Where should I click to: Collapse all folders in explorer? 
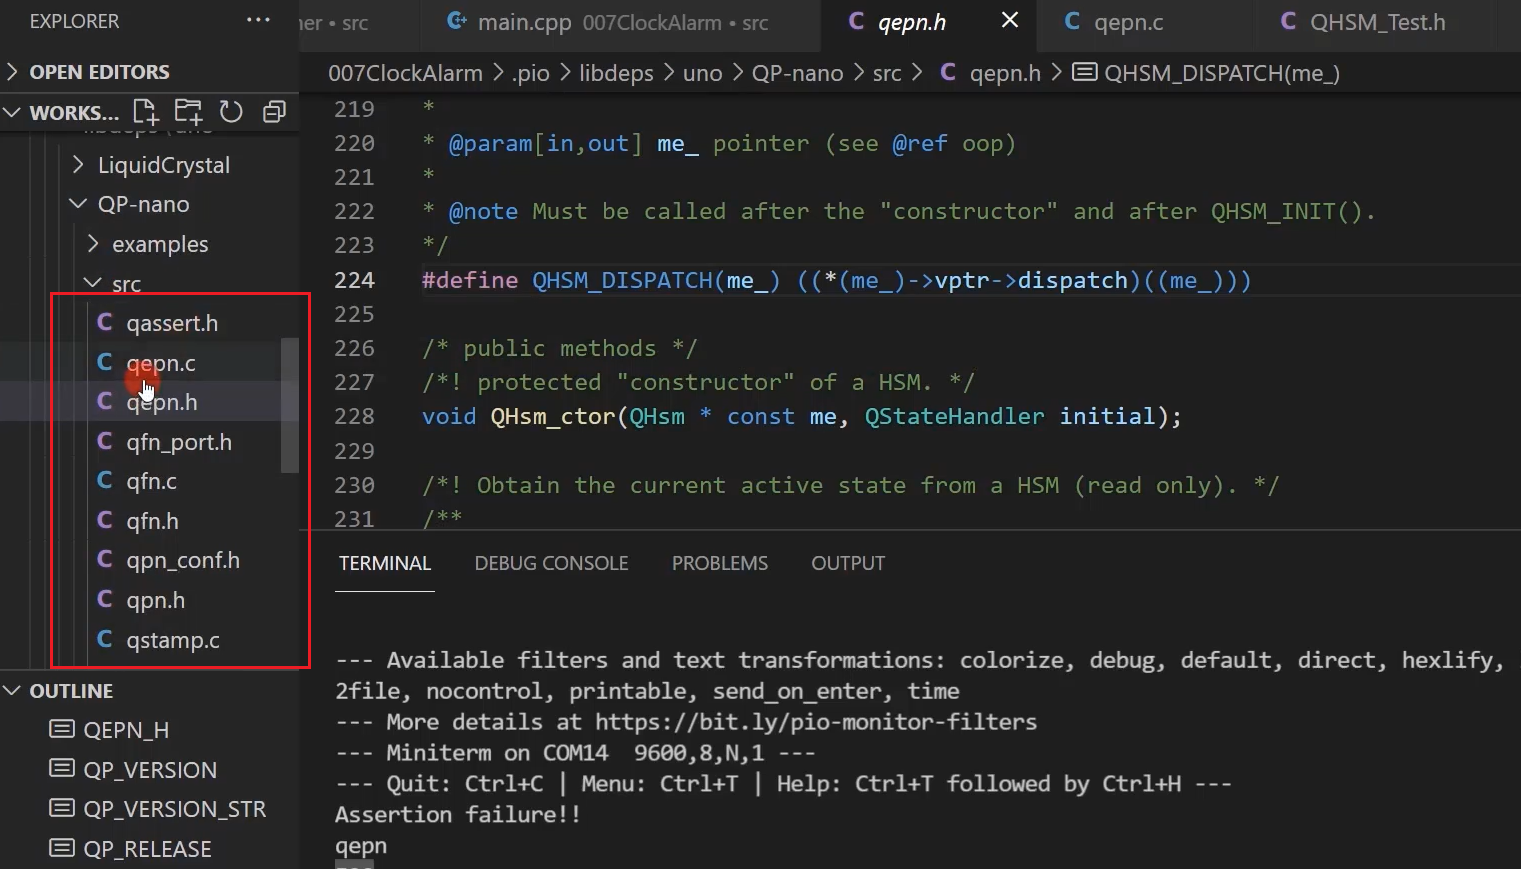pos(274,112)
